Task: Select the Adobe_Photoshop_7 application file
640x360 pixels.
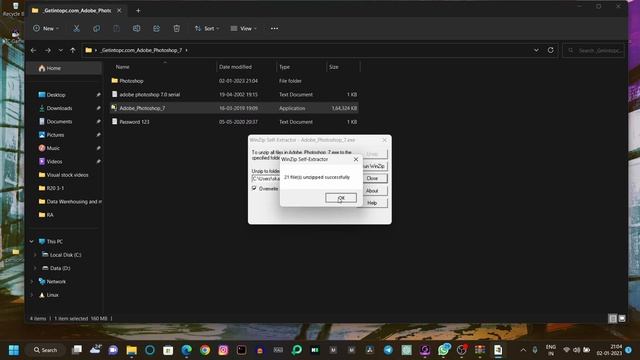Action: [x=233, y=108]
